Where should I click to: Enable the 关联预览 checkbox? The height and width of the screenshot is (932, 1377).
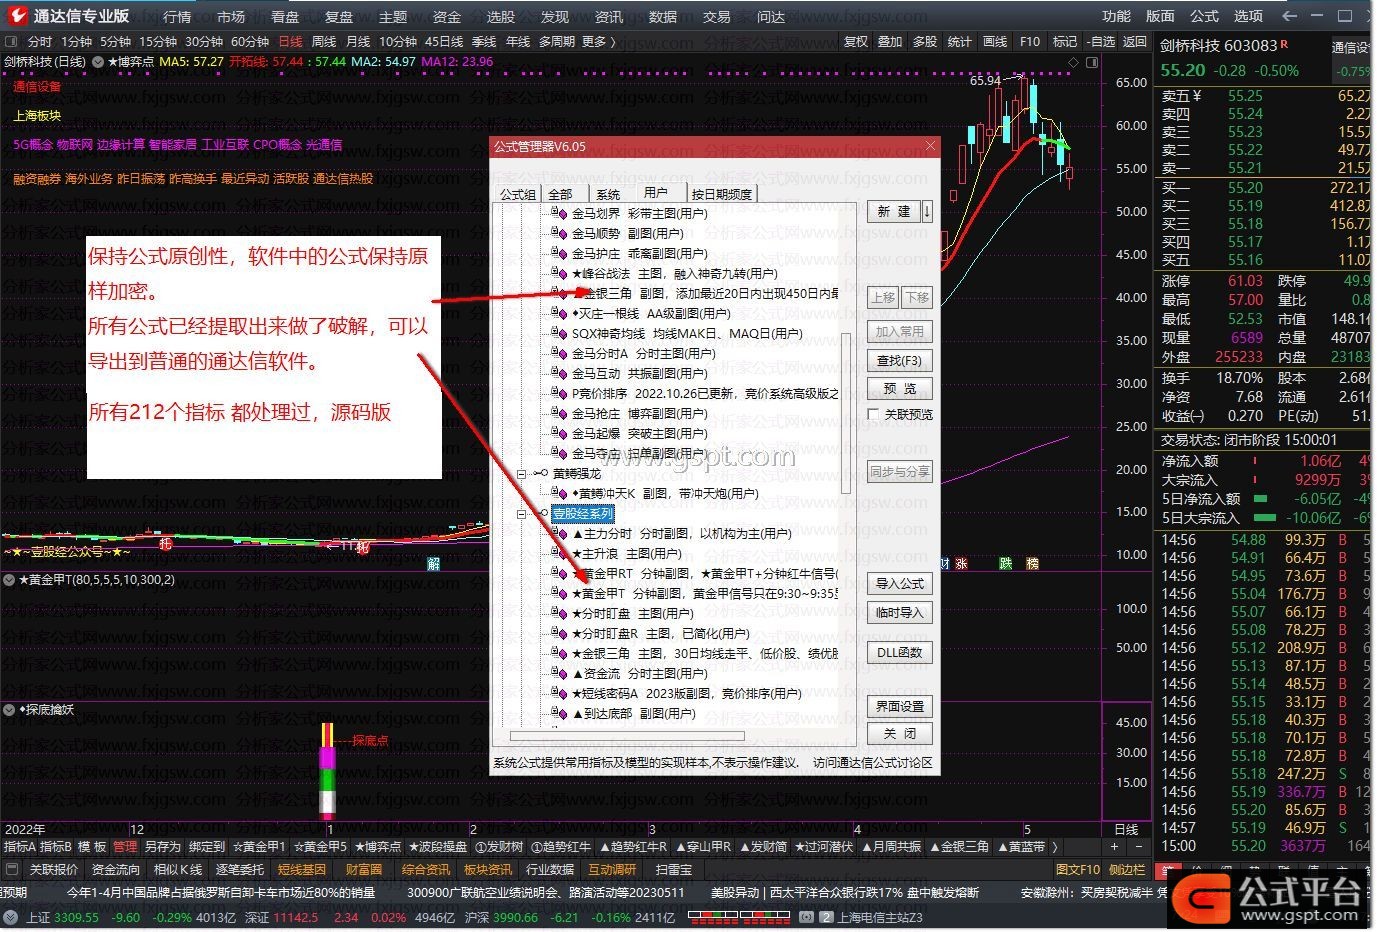coord(874,414)
